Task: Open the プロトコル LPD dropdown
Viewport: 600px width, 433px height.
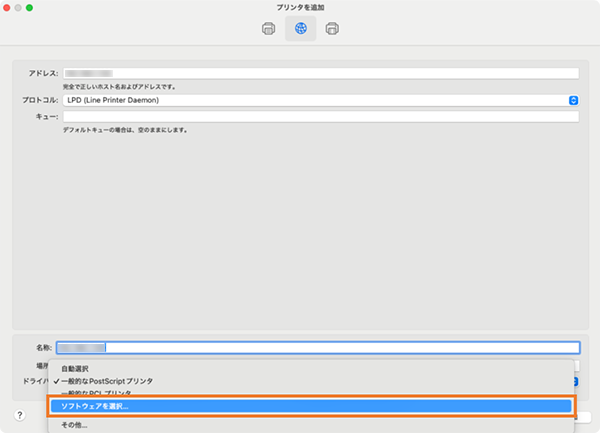Action: point(321,100)
